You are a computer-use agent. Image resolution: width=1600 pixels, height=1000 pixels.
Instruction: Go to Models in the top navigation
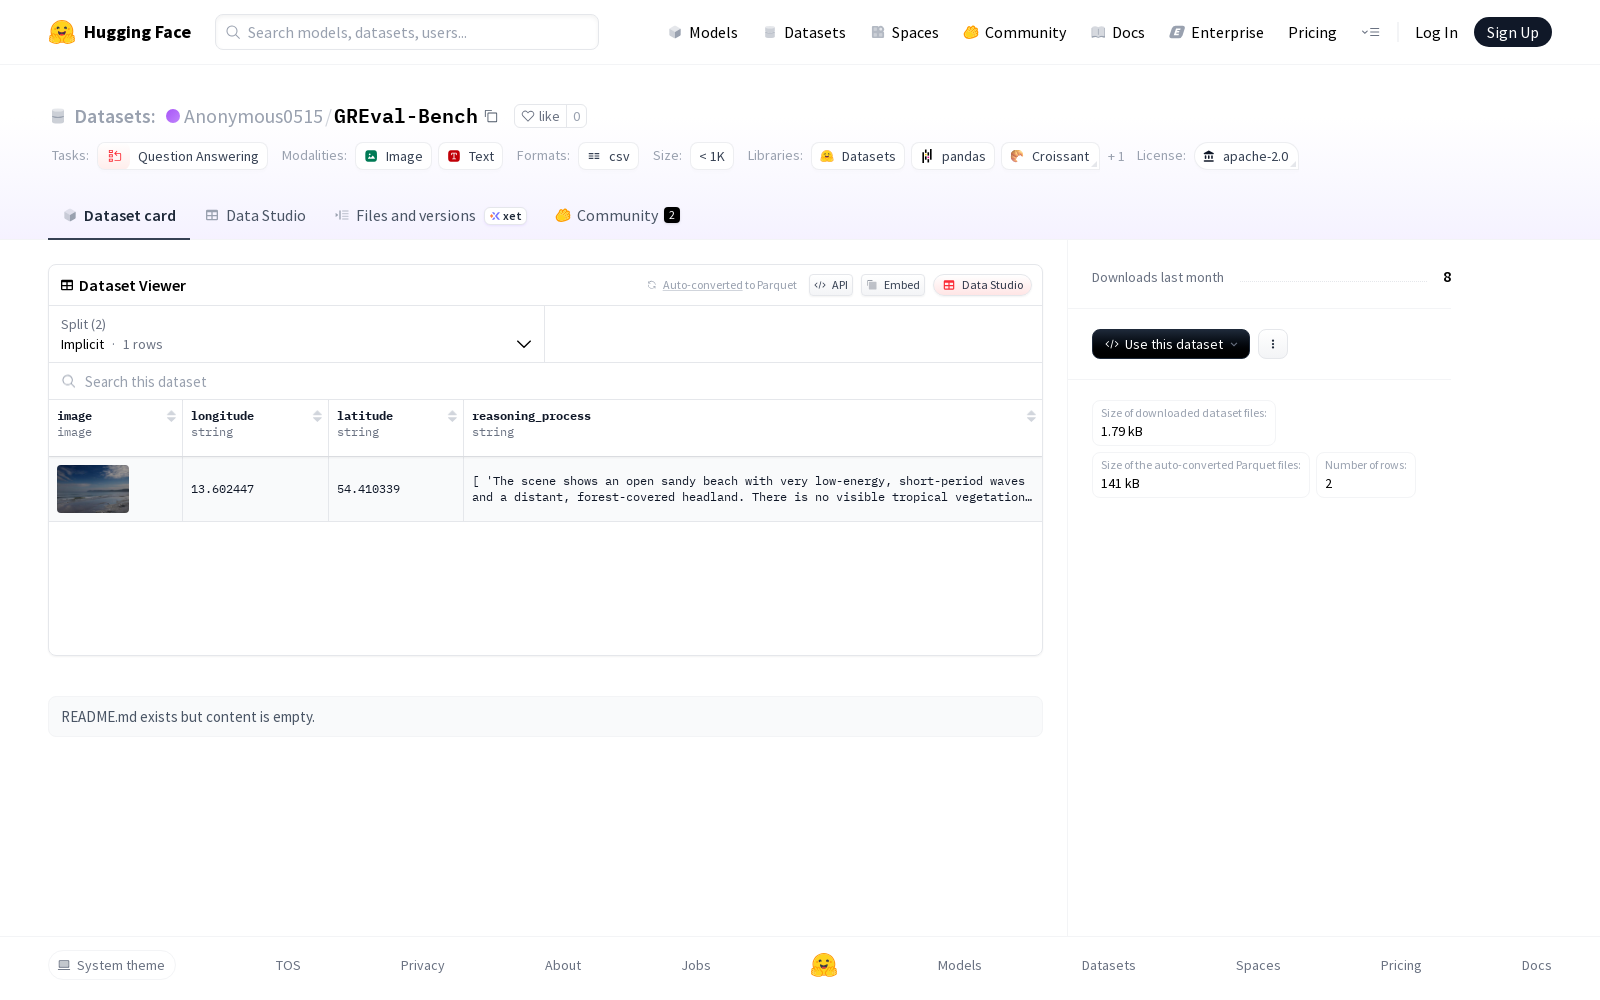click(703, 32)
